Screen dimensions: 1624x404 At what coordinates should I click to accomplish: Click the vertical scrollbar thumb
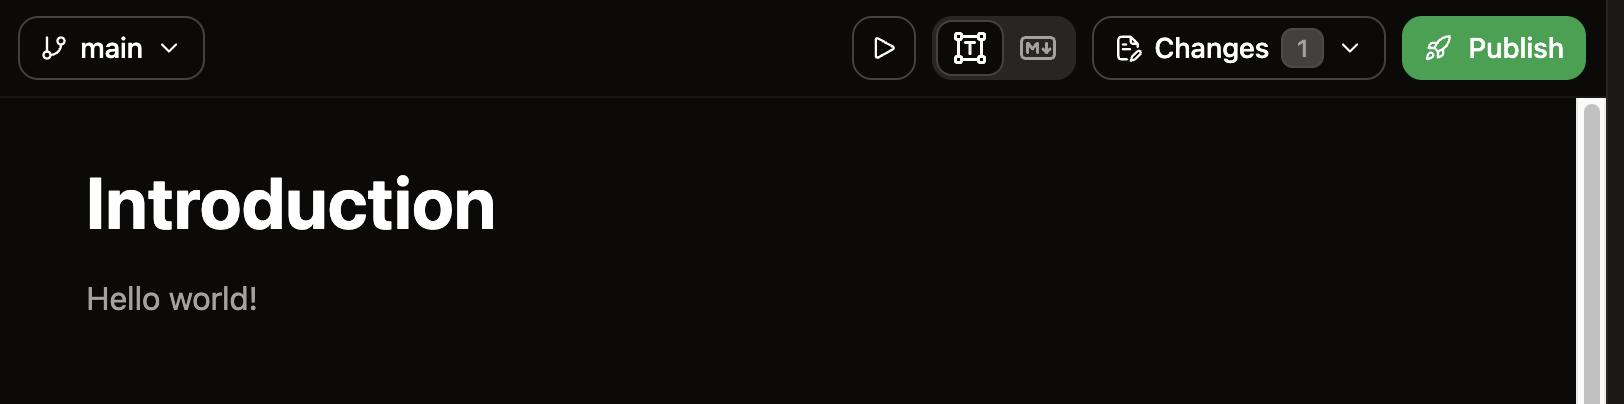click(1592, 250)
